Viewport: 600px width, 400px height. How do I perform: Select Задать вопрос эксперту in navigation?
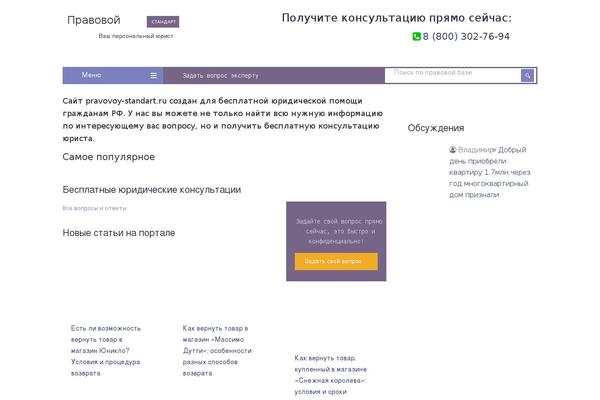point(220,76)
